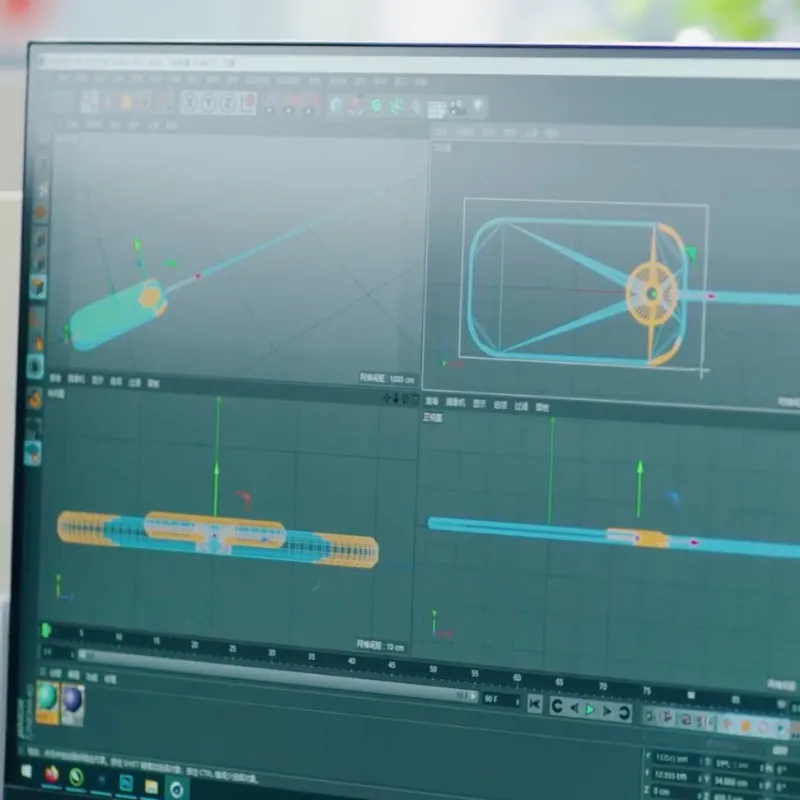800x800 pixels.
Task: Toggle the Y axis lock
Action: [x=209, y=102]
